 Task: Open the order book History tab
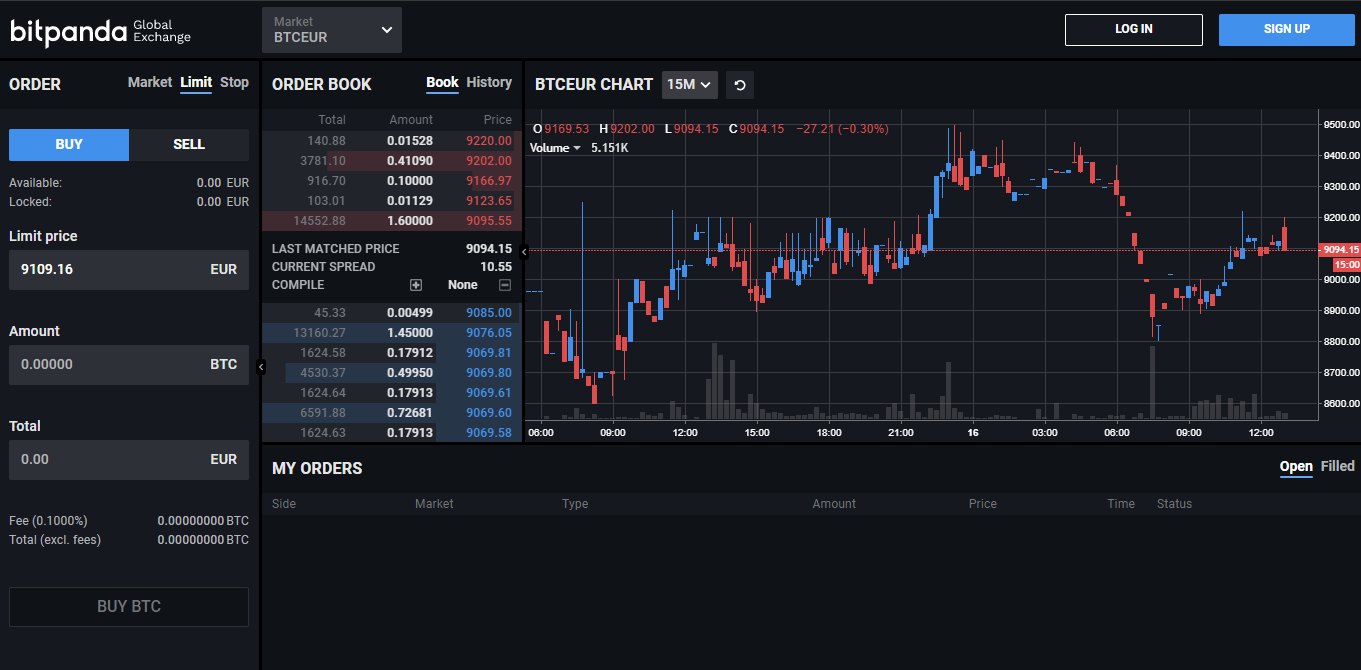[489, 83]
